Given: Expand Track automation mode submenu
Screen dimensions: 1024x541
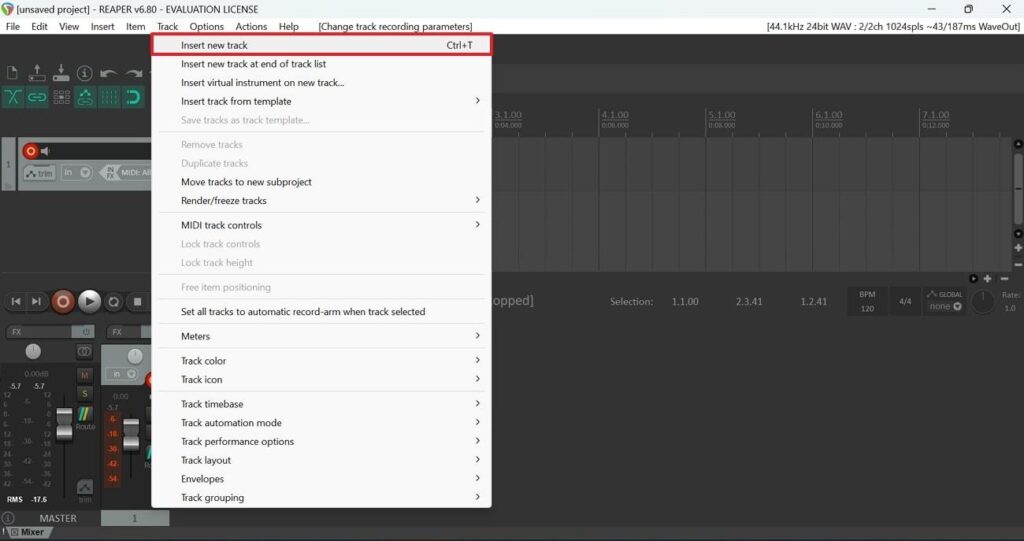Looking at the screenshot, I should click(321, 423).
